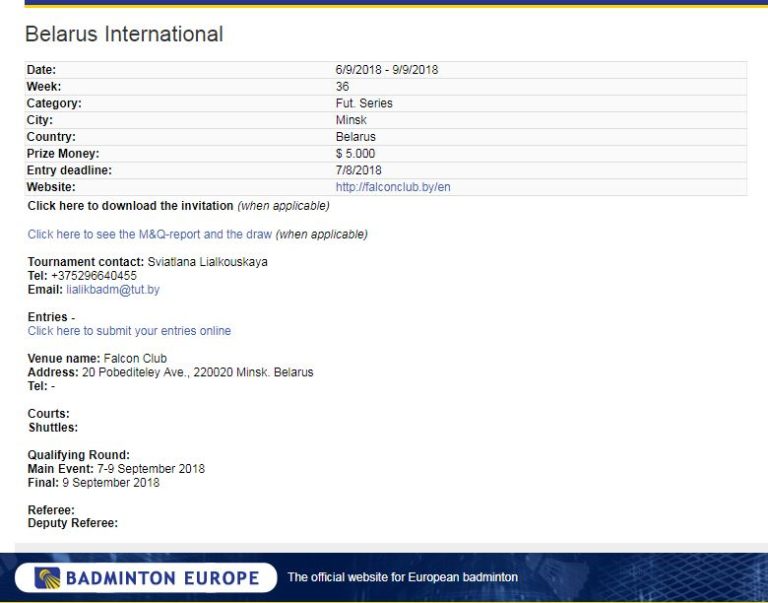Click the Country: row label

pos(51,137)
